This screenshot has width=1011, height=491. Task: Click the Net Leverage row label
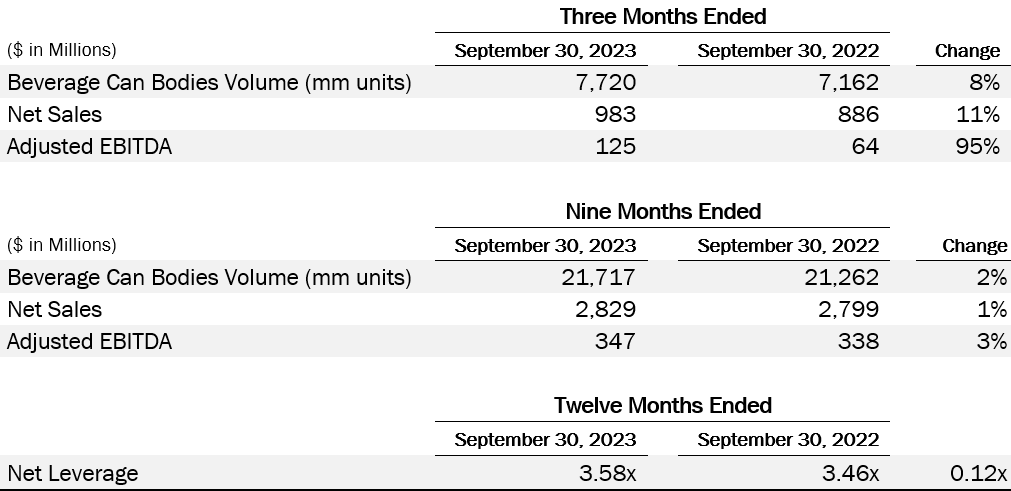[72, 472]
